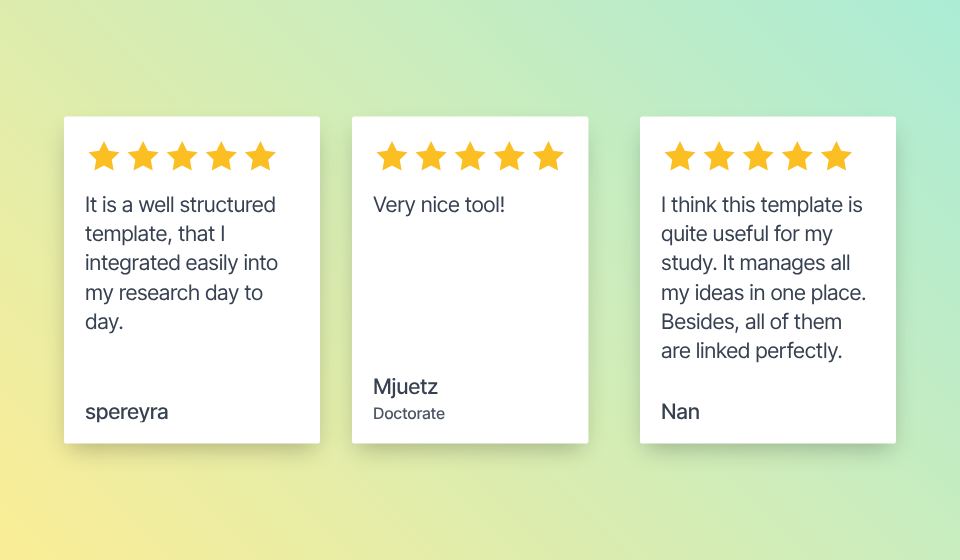Click the reviewer name Mjuetz
The height and width of the screenshot is (560, 960).
[405, 387]
